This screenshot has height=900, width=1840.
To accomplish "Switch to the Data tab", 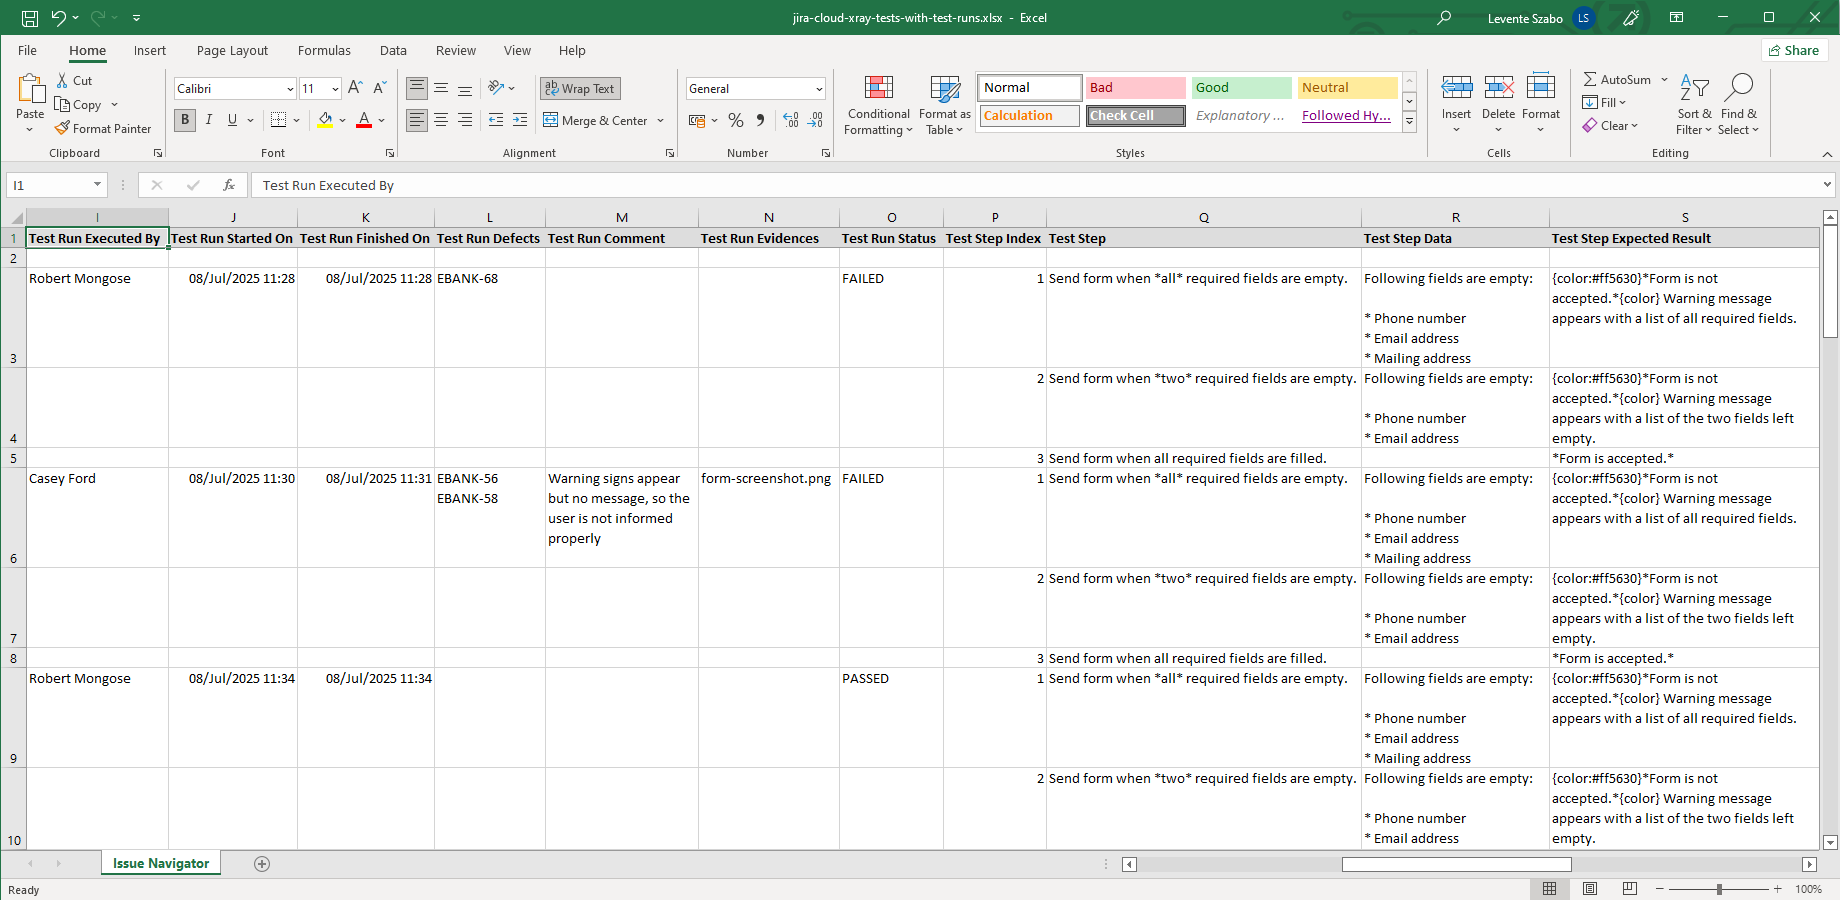I will coord(393,51).
